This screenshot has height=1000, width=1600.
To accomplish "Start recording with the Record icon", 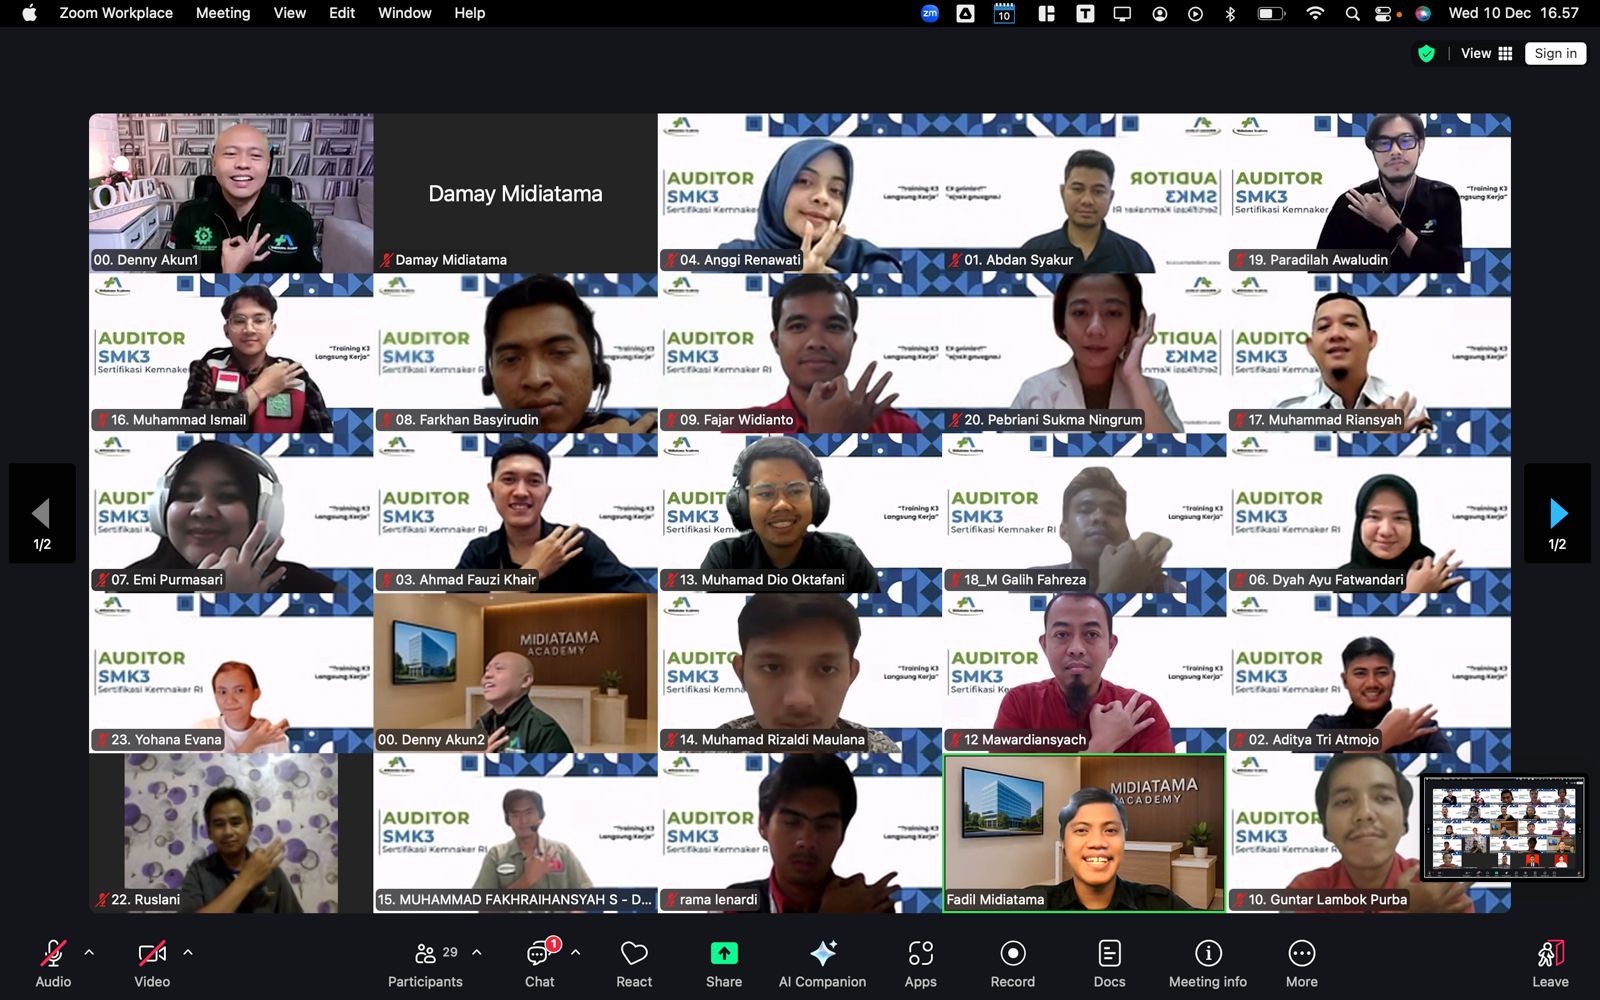I will pyautogui.click(x=1012, y=954).
